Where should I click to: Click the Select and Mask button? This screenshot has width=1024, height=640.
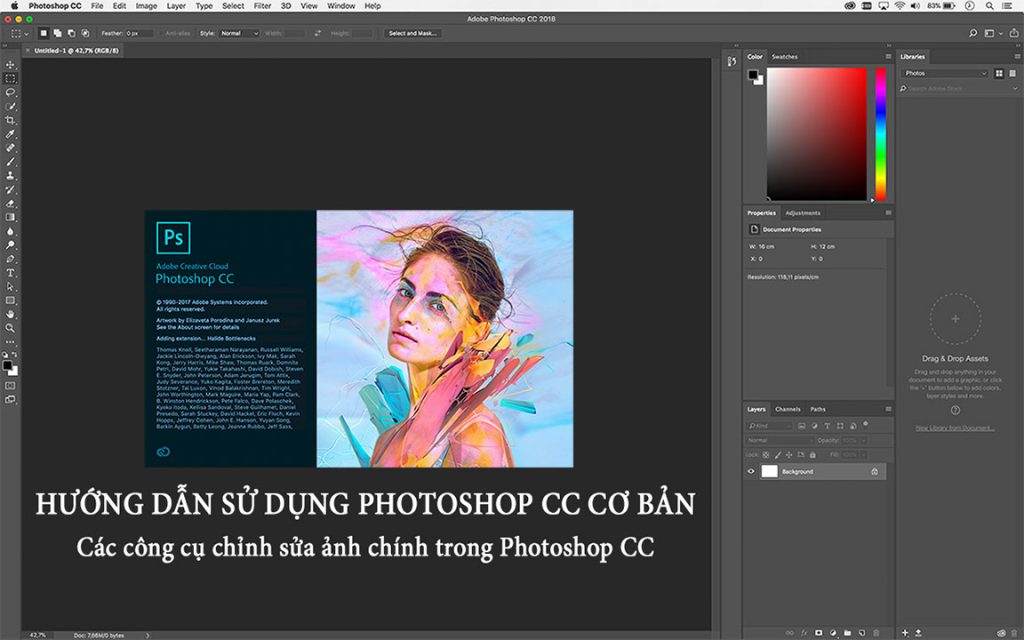tap(412, 32)
